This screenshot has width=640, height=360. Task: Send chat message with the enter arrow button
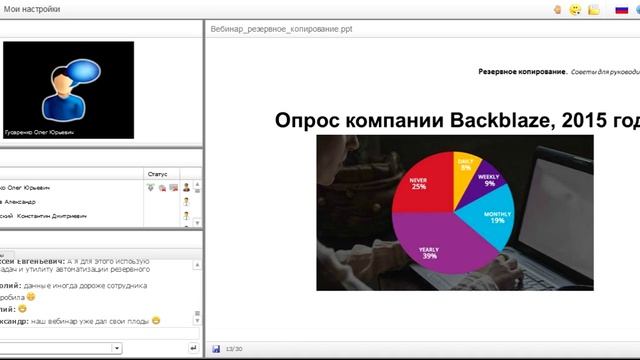click(193, 348)
